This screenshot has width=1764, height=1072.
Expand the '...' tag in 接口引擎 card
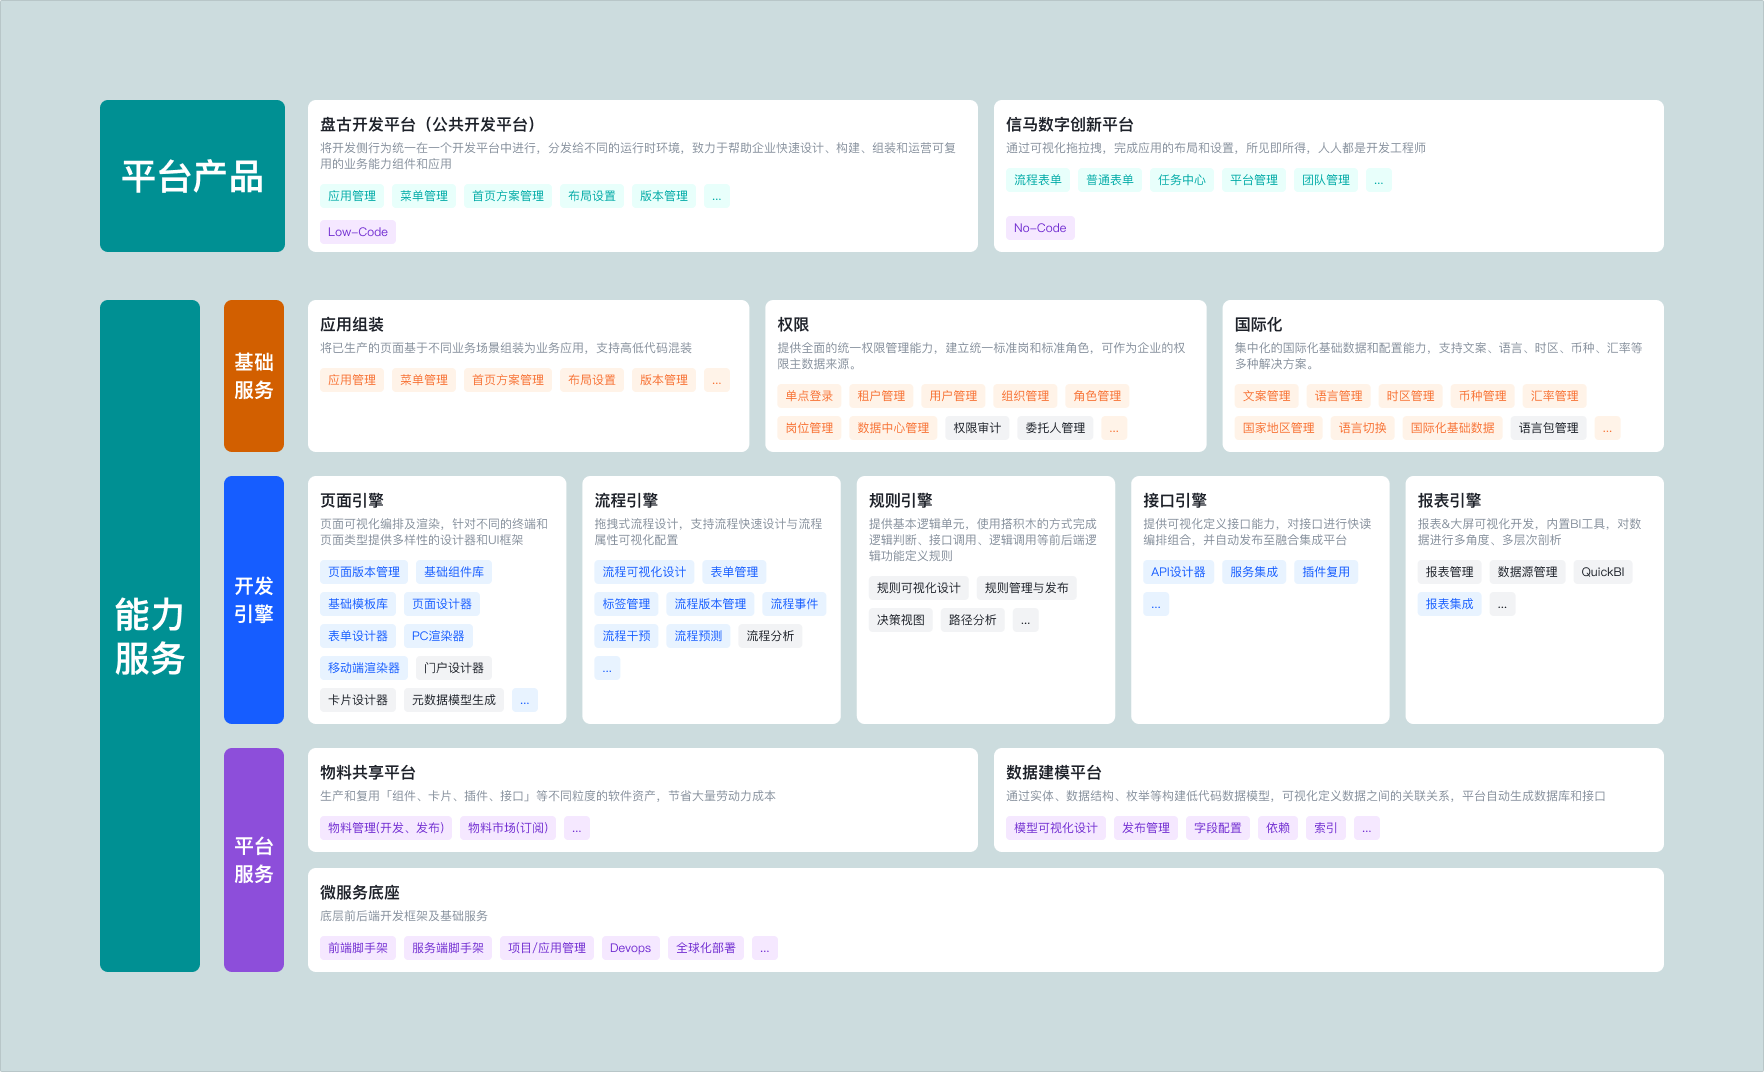coord(1156,604)
